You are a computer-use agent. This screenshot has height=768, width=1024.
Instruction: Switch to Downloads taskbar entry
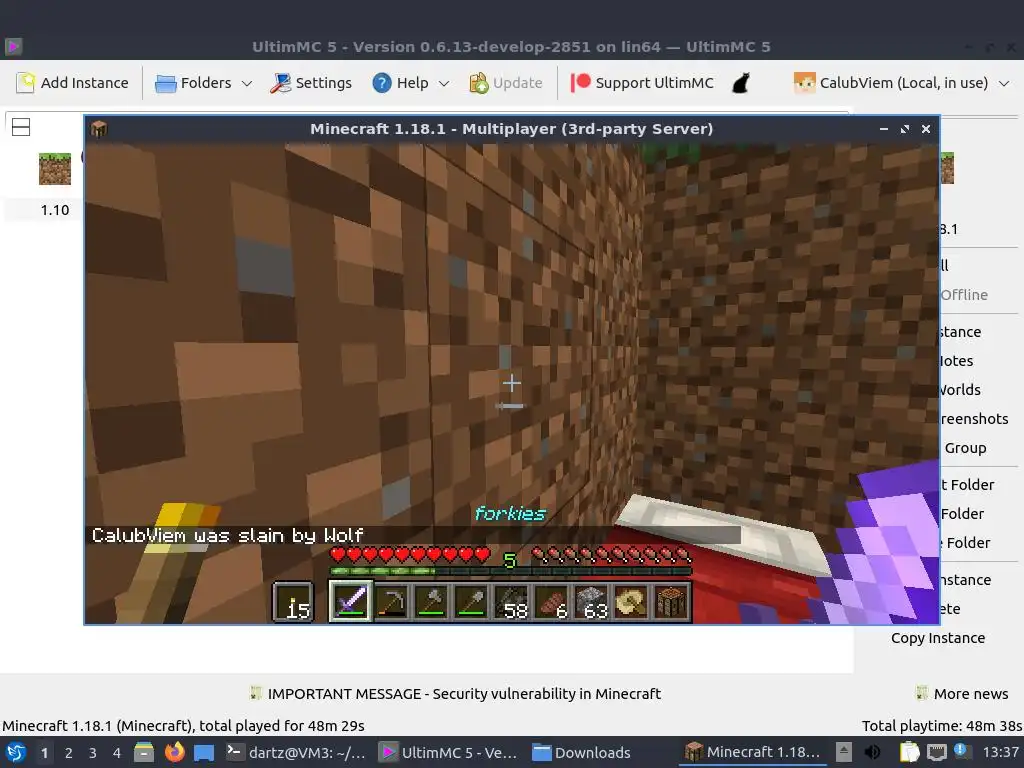pyautogui.click(x=581, y=752)
